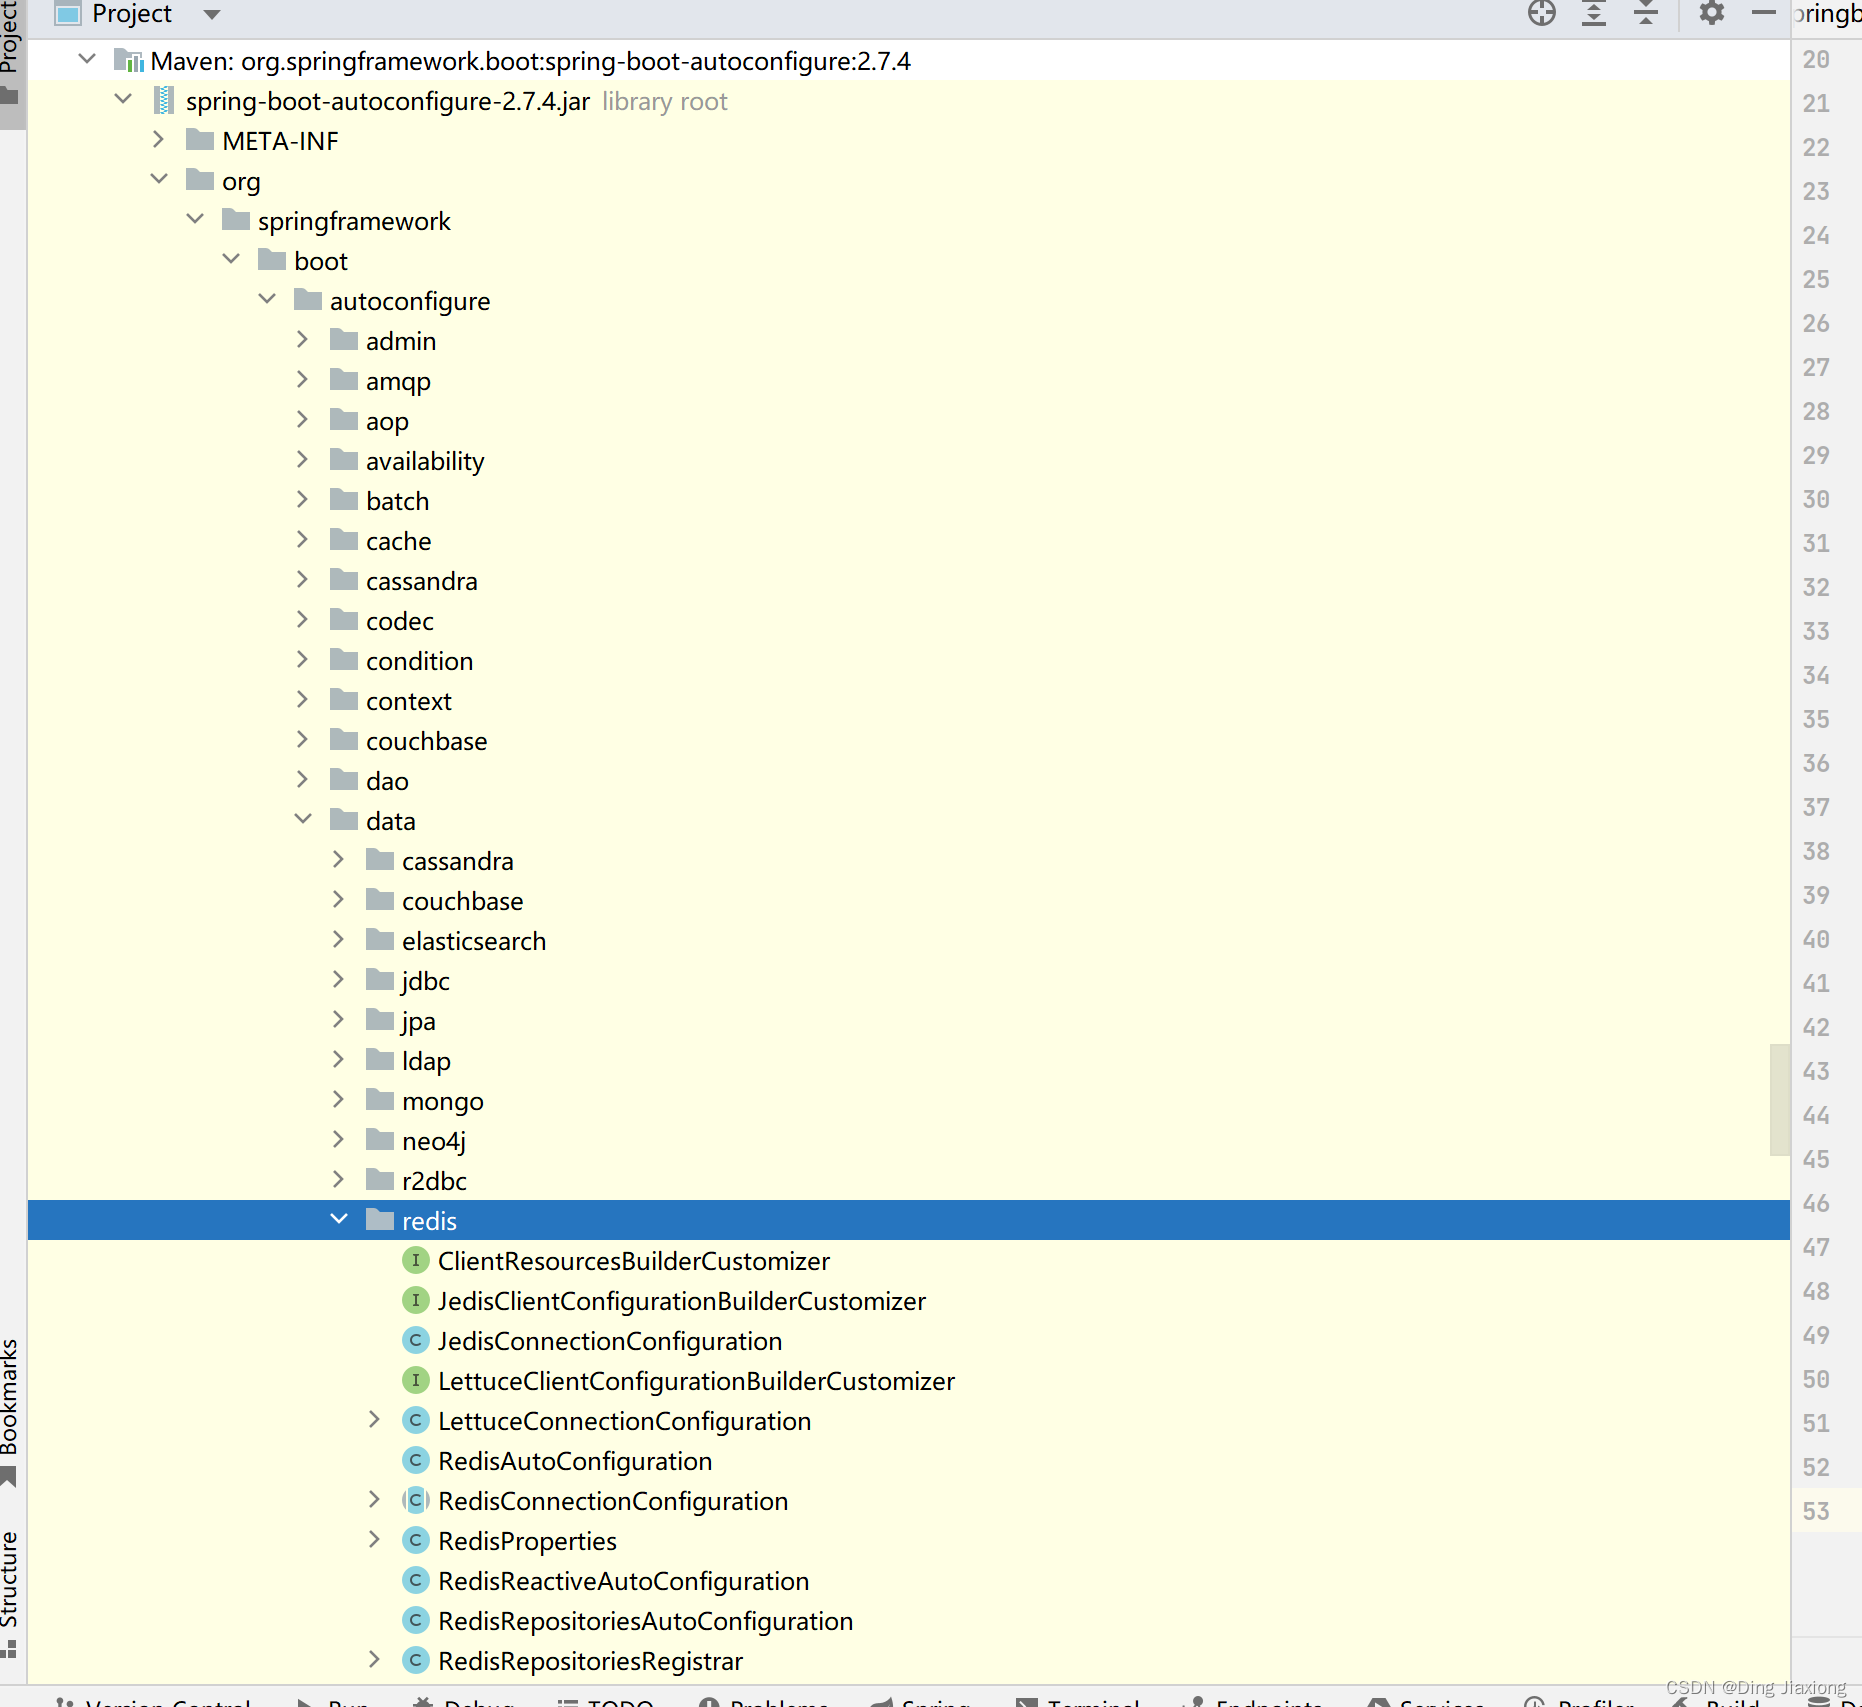Screen dimensions: 1862x1707
Task: Open the Version Control tool window tab
Action: [153, 1701]
